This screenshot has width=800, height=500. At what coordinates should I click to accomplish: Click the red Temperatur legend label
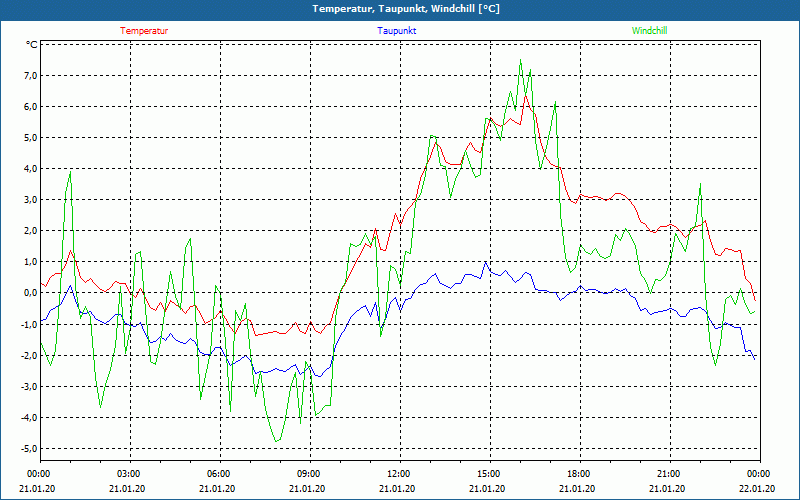[x=144, y=31]
